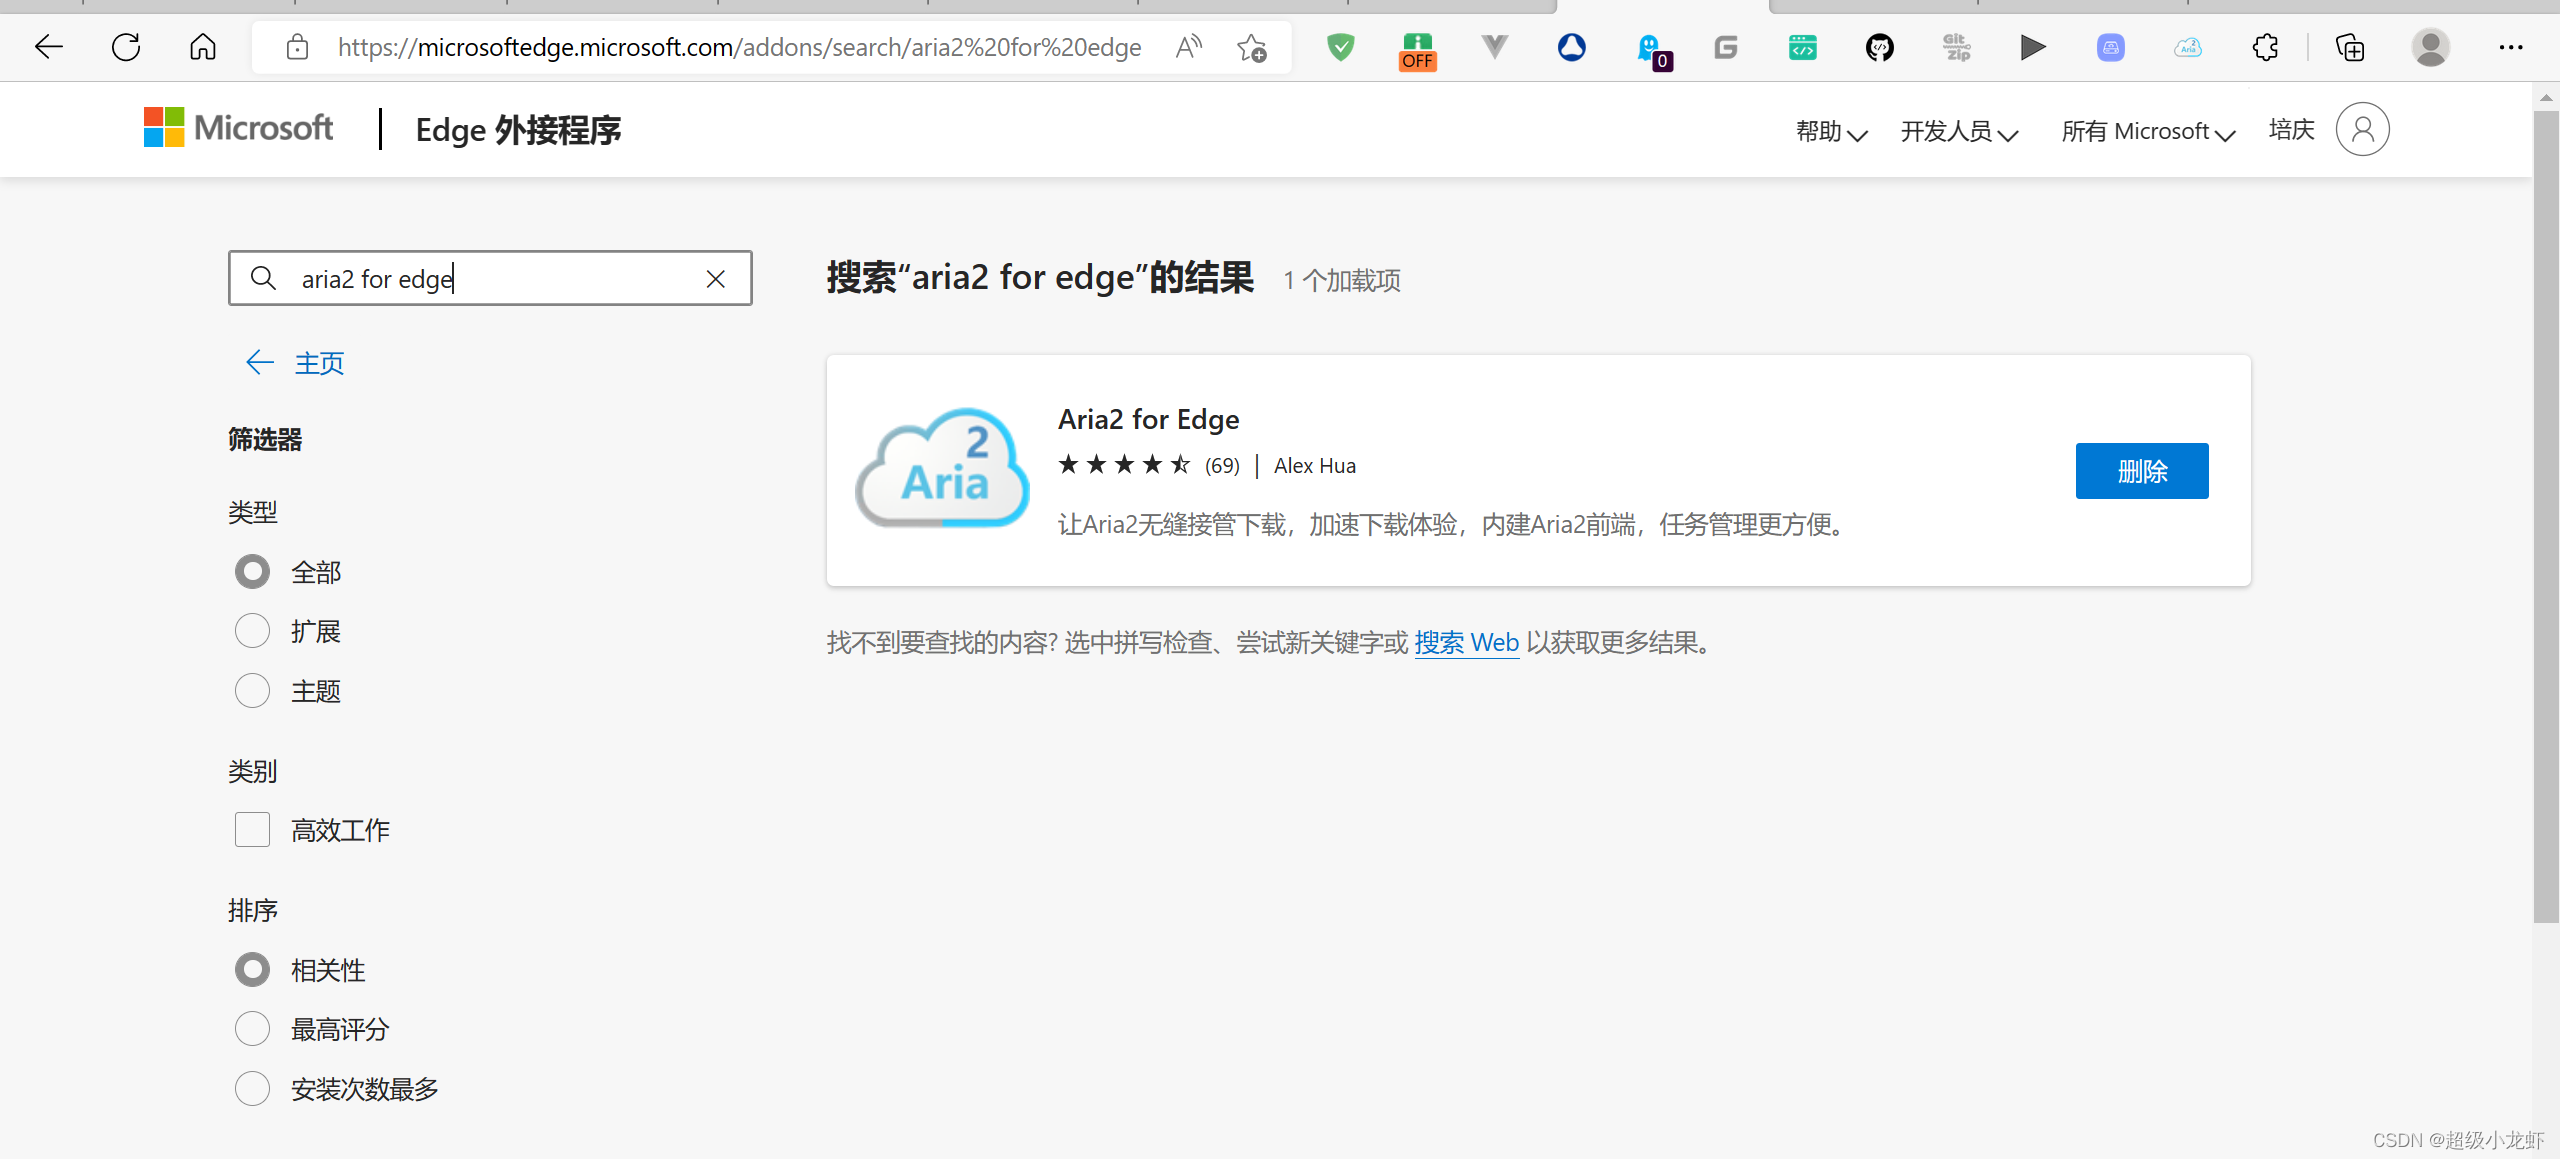Select 最高评分 sort radio button
This screenshot has height=1159, width=2560.
click(252, 1028)
